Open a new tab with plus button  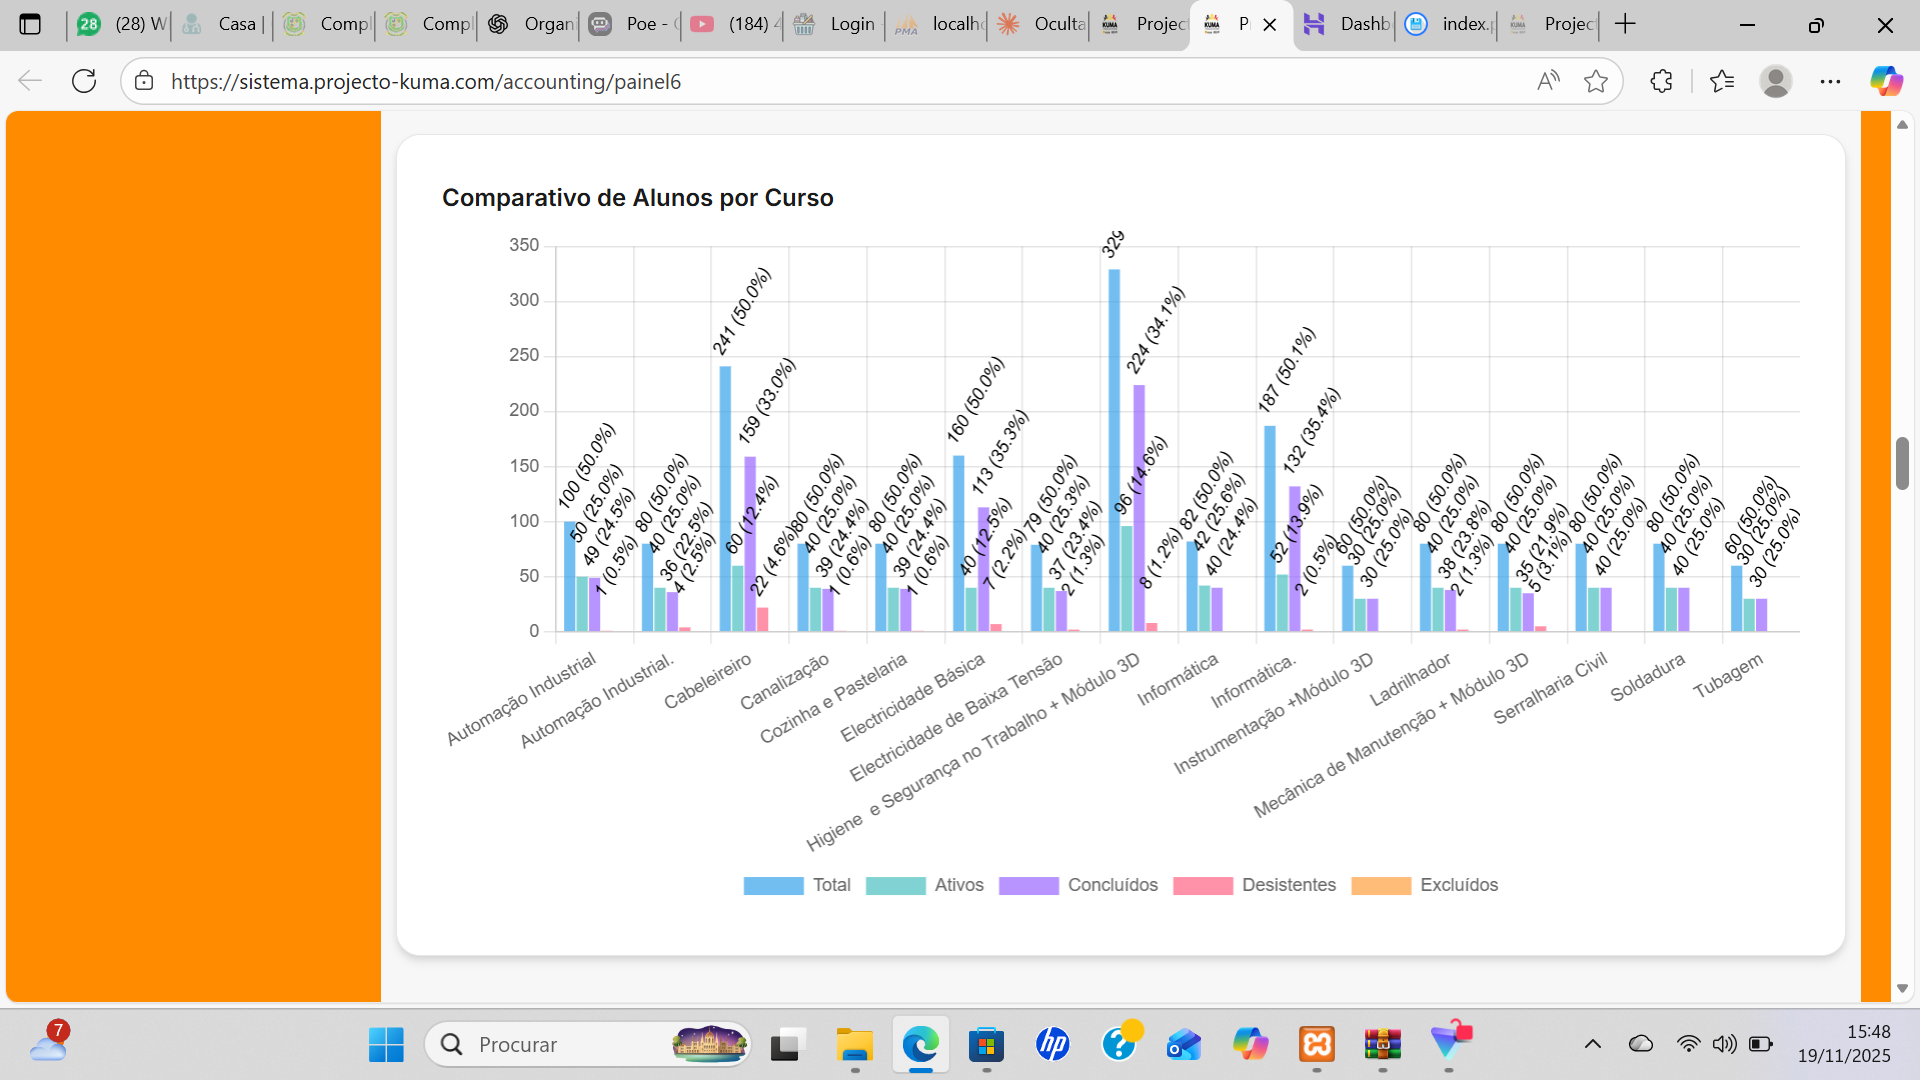(1626, 24)
